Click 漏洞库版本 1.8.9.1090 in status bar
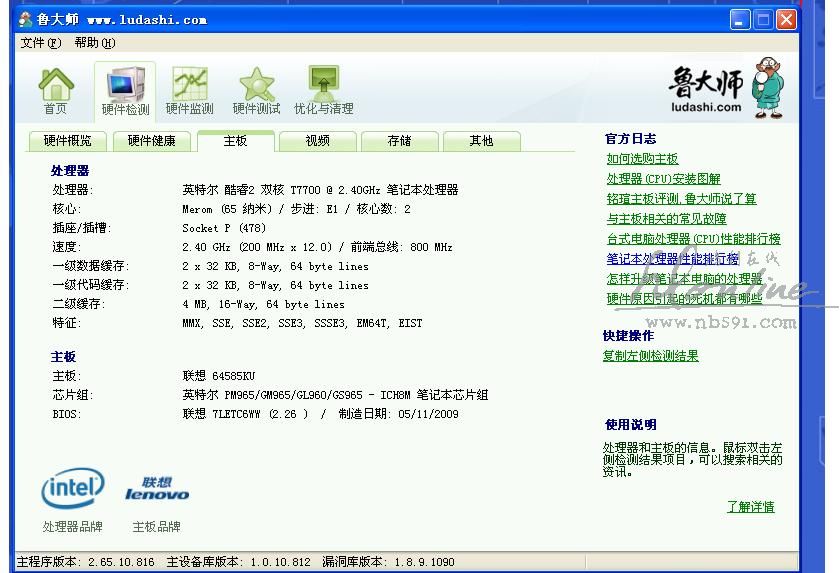The image size is (840, 573). (388, 562)
